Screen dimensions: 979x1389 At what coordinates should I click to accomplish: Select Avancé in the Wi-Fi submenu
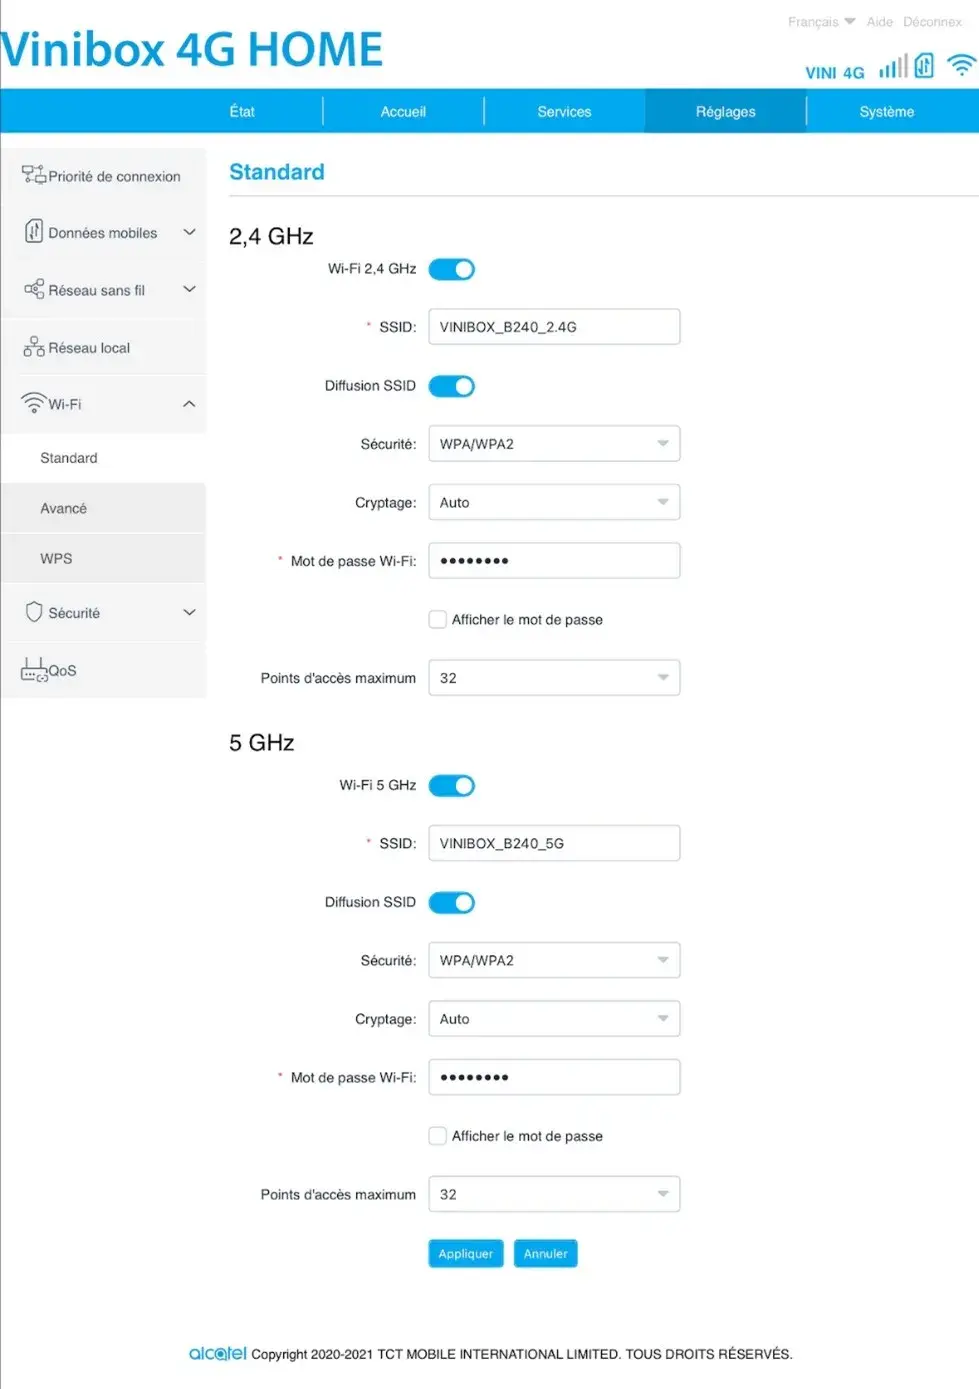pyautogui.click(x=64, y=508)
